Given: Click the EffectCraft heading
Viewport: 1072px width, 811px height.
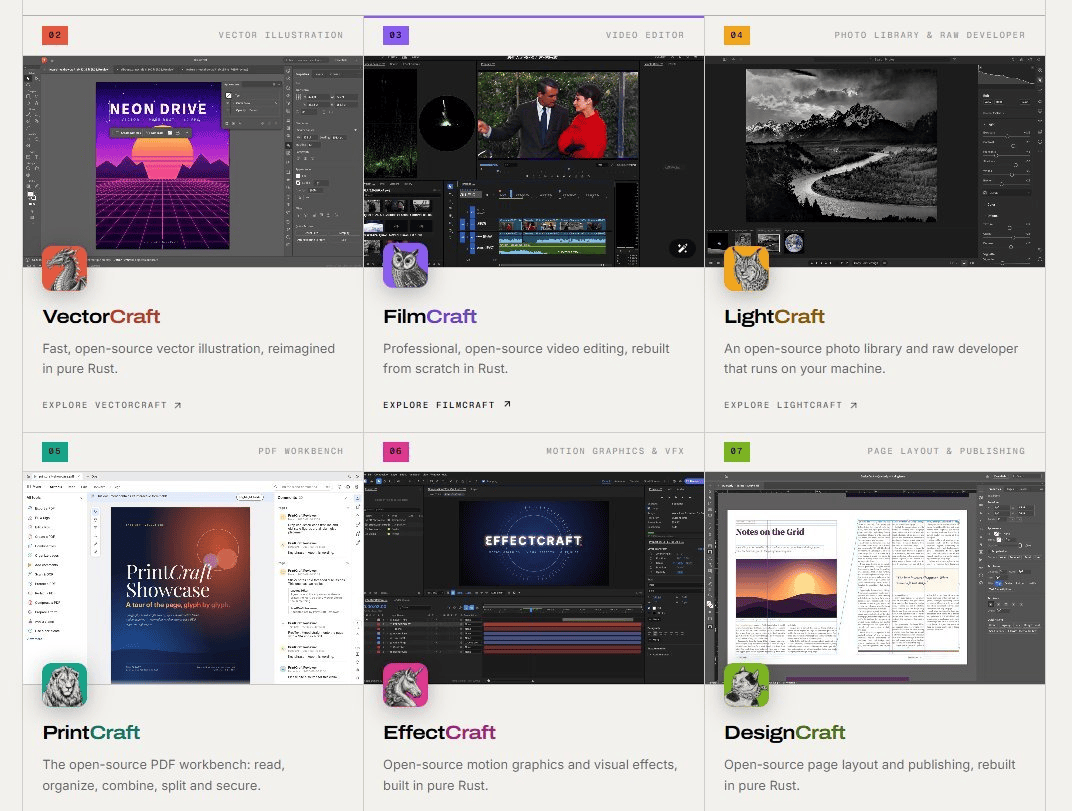Looking at the screenshot, I should (x=440, y=732).
